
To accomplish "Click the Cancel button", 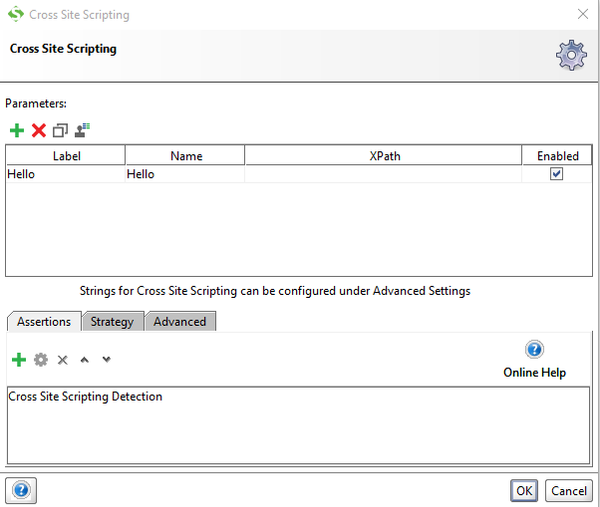I will [x=569, y=491].
